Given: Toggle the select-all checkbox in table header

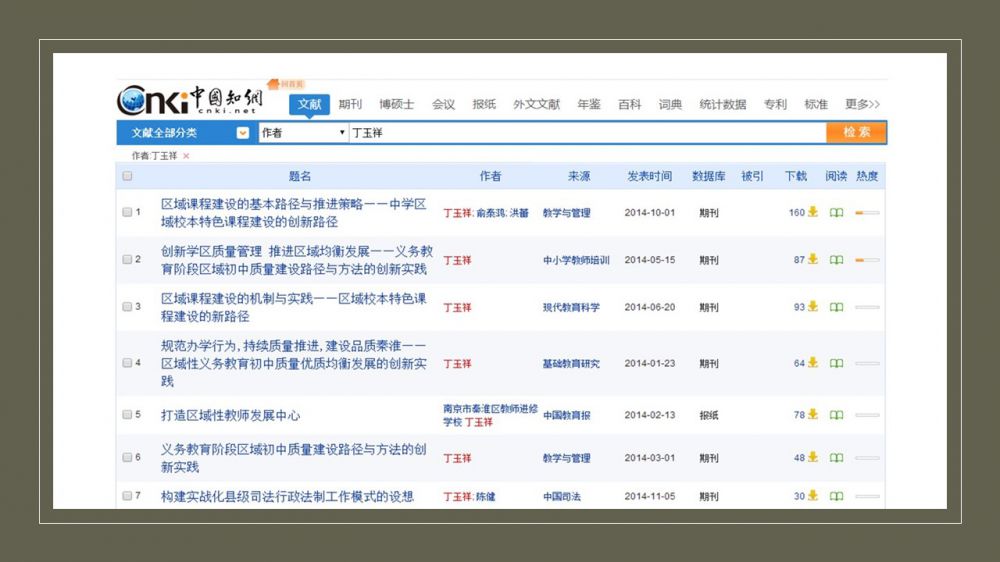Looking at the screenshot, I should (x=127, y=176).
